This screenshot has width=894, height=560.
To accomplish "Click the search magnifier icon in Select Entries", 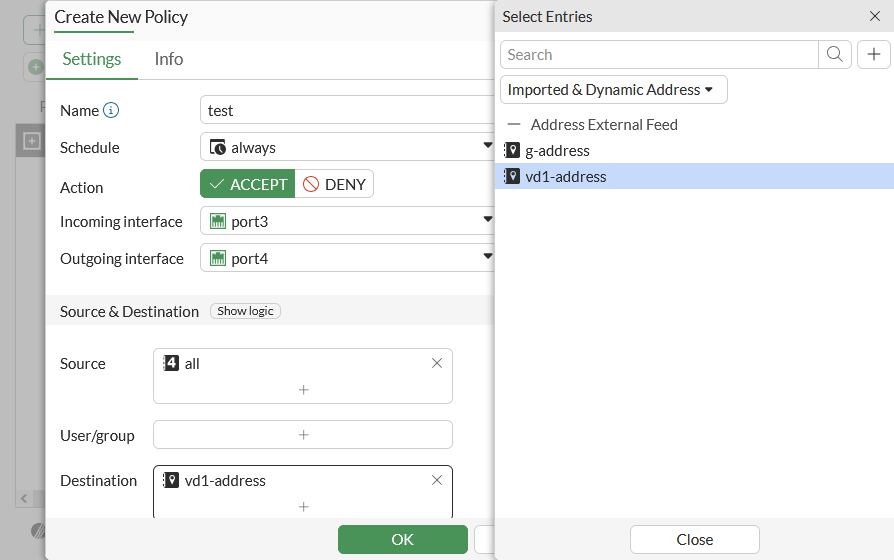I will click(x=835, y=55).
